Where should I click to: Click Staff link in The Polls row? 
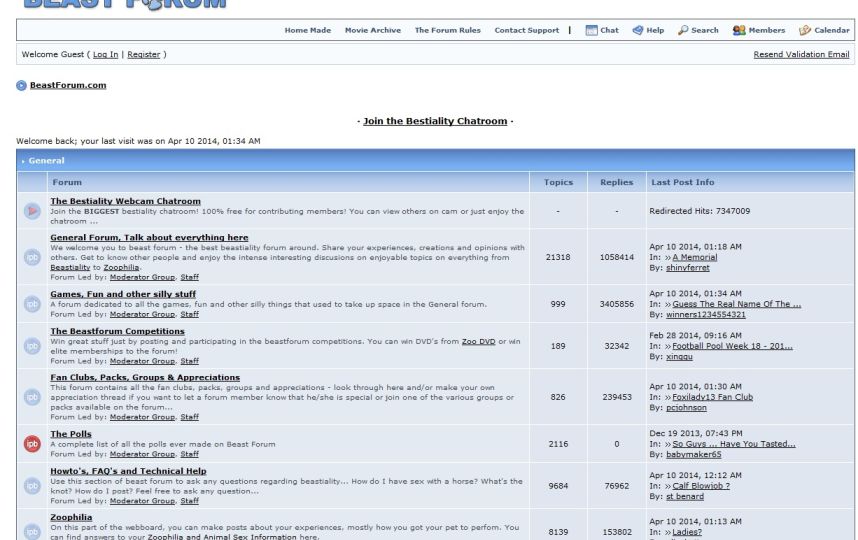coord(189,455)
